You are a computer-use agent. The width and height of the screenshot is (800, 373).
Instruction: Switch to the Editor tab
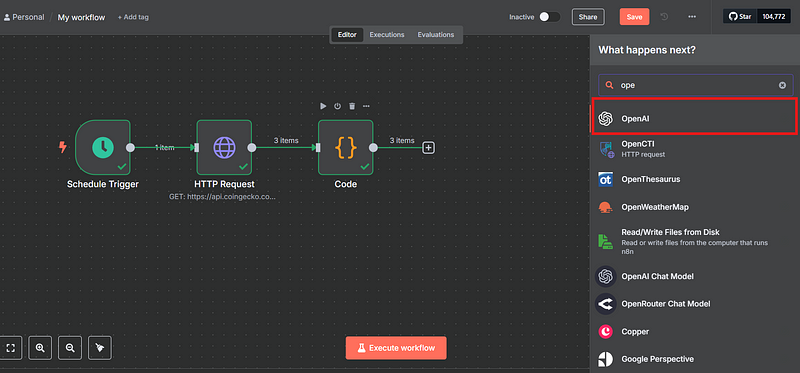coord(347,35)
